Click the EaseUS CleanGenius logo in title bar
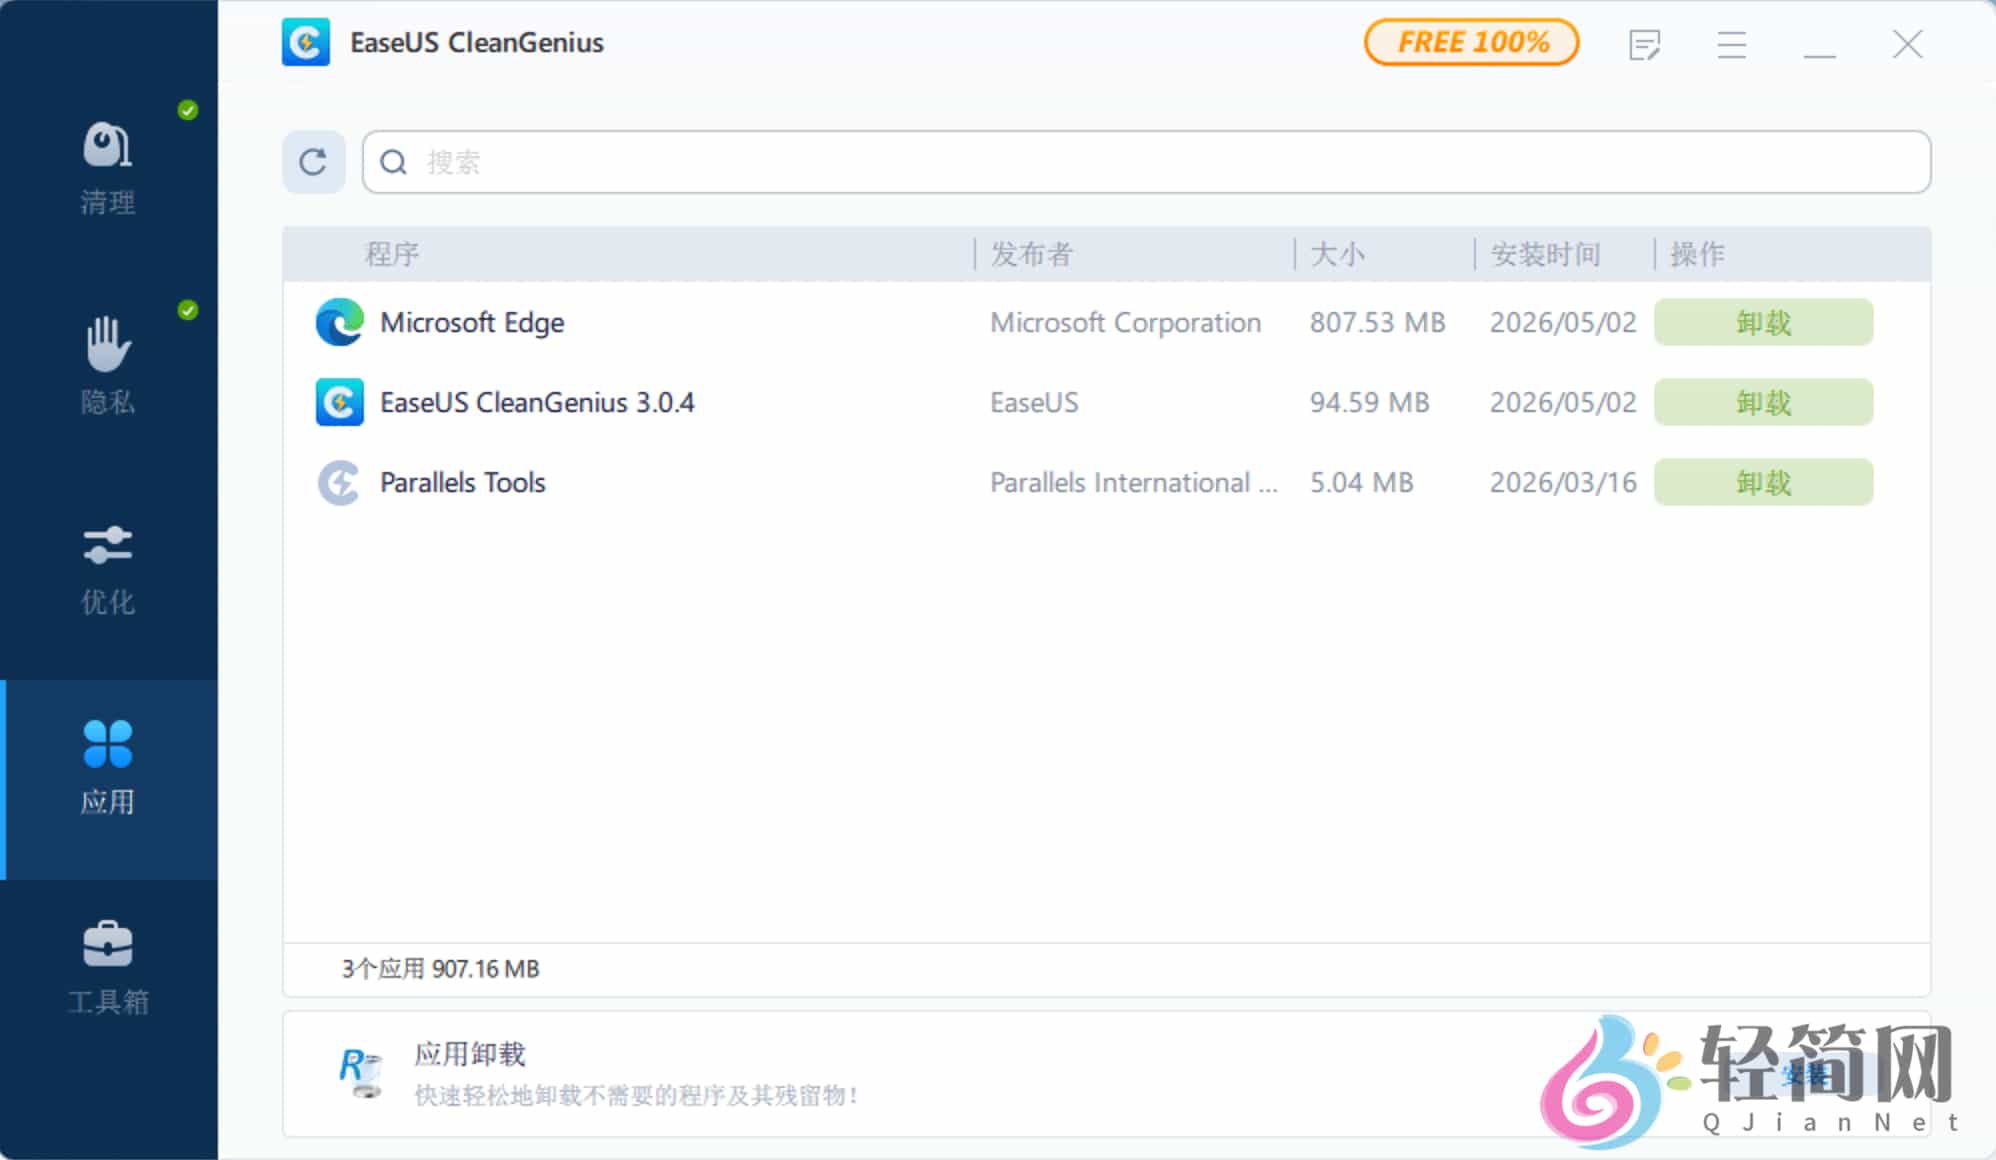 point(306,42)
